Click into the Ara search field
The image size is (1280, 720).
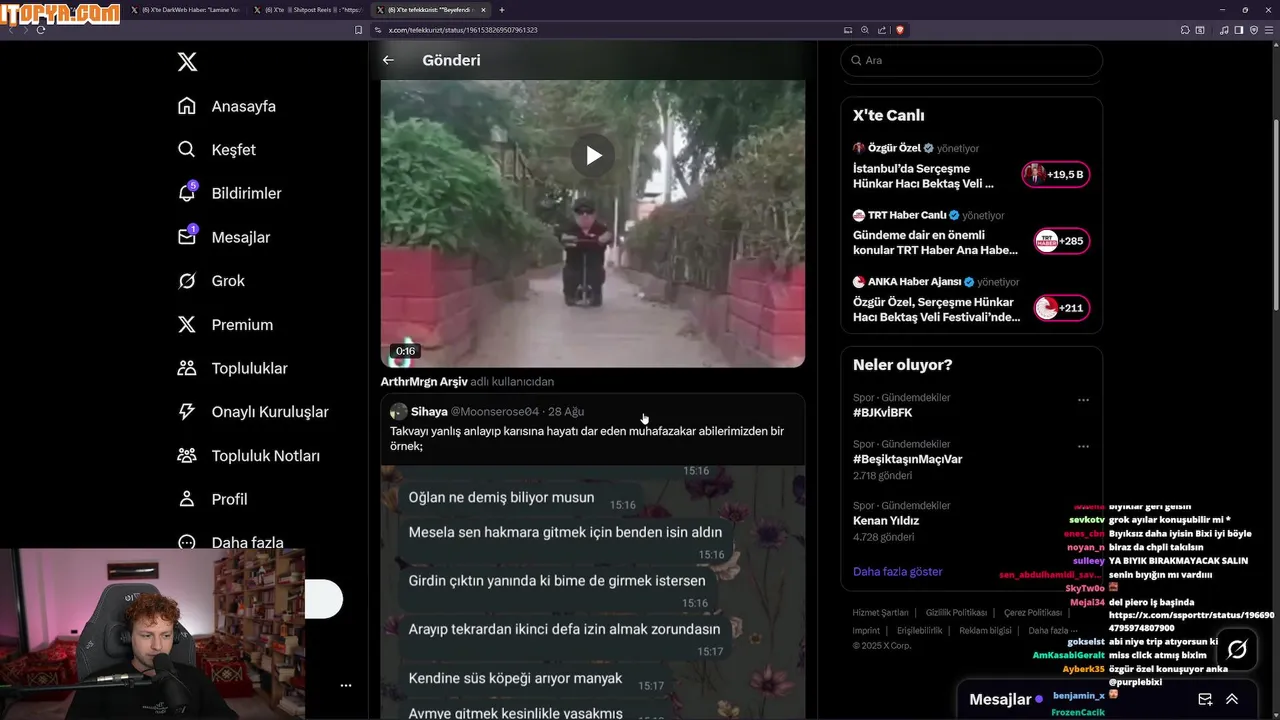pyautogui.click(x=971, y=60)
